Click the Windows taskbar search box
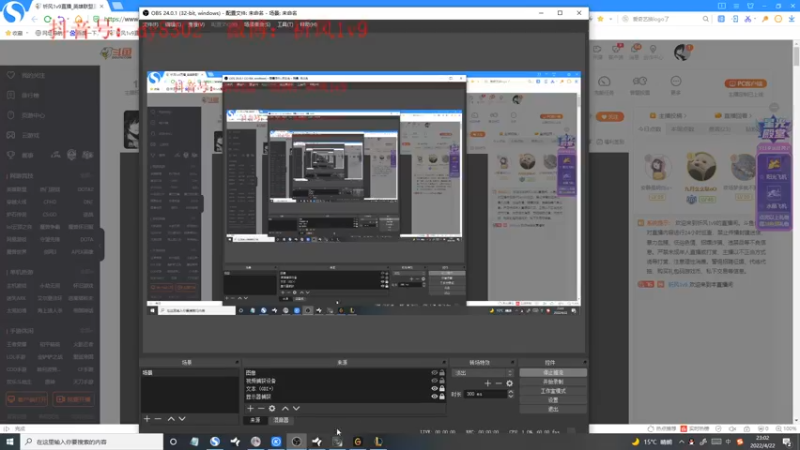The image size is (800, 450). pyautogui.click(x=92, y=441)
